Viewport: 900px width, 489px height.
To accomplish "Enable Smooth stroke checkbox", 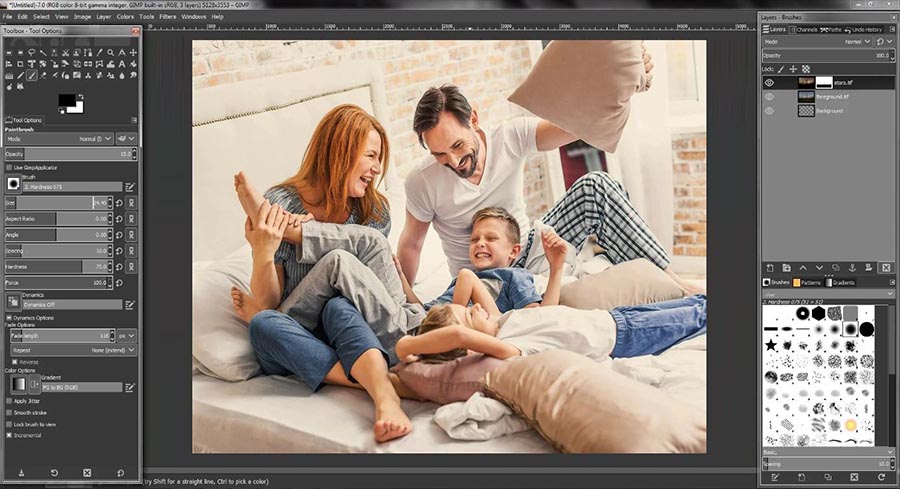I will 9,412.
